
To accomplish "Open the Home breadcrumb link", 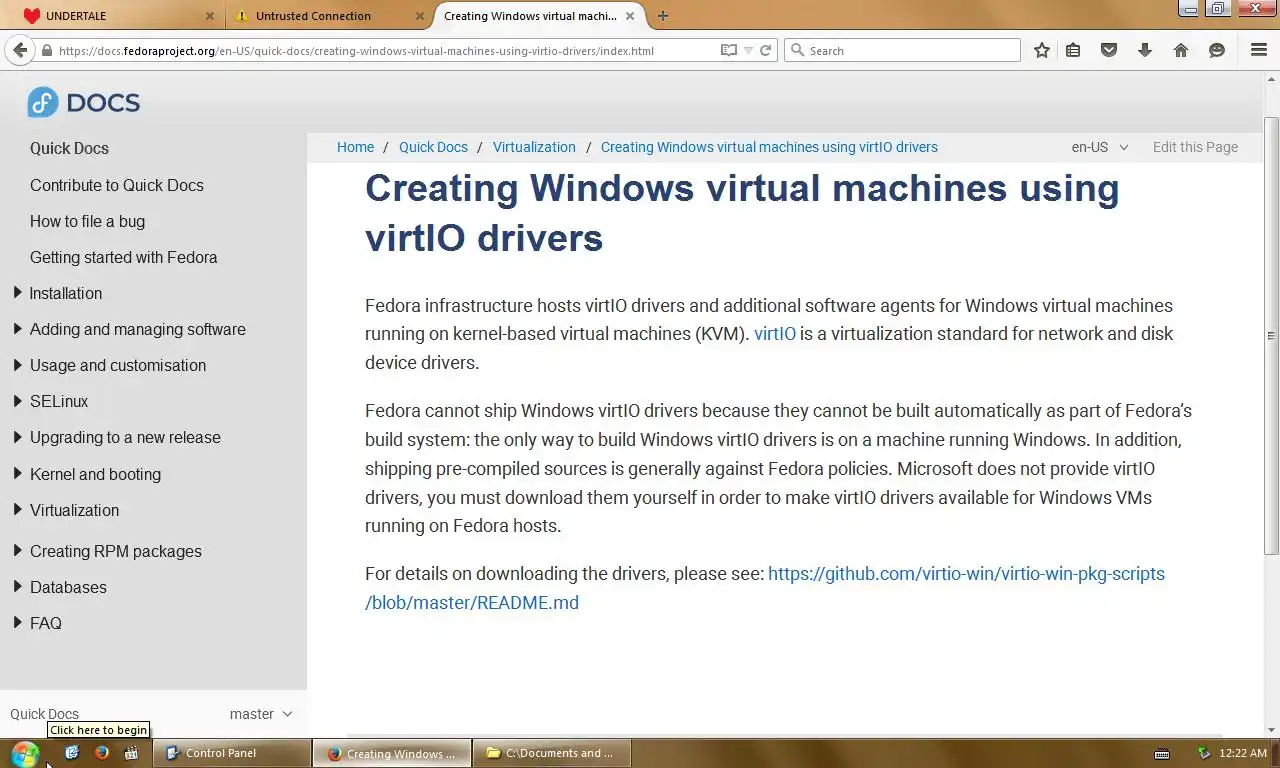I will click(355, 147).
